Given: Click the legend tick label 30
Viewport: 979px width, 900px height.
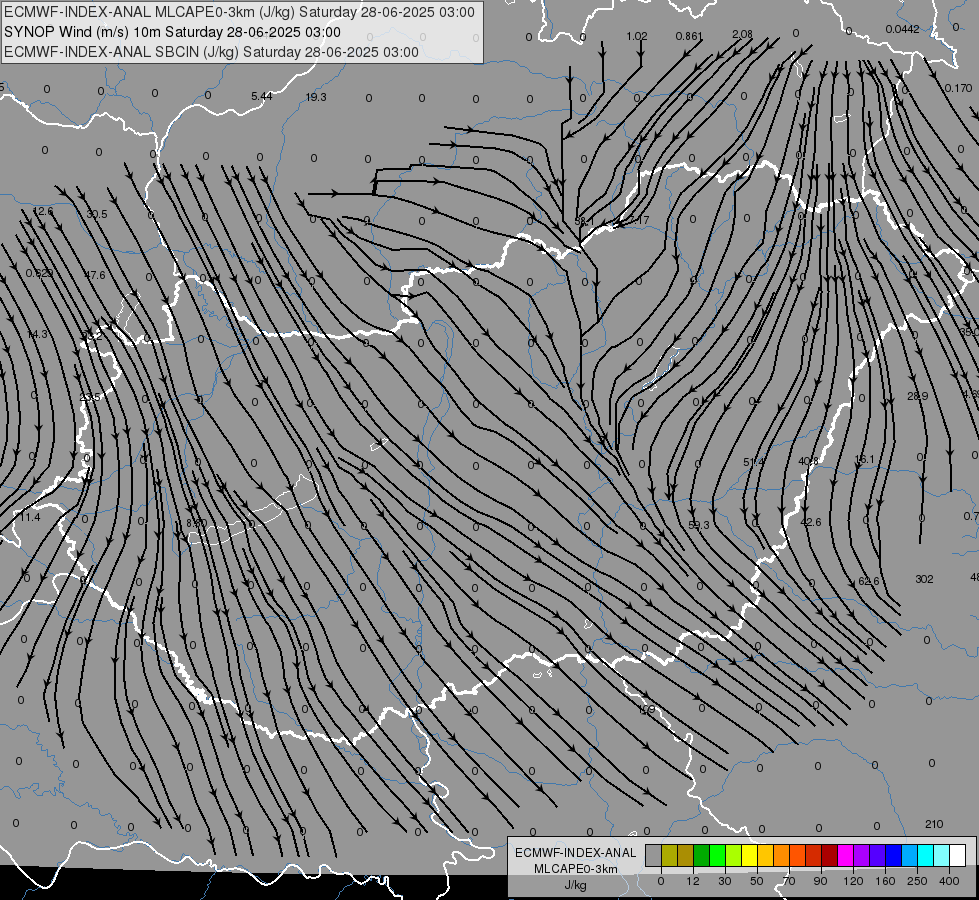Looking at the screenshot, I should [x=725, y=881].
